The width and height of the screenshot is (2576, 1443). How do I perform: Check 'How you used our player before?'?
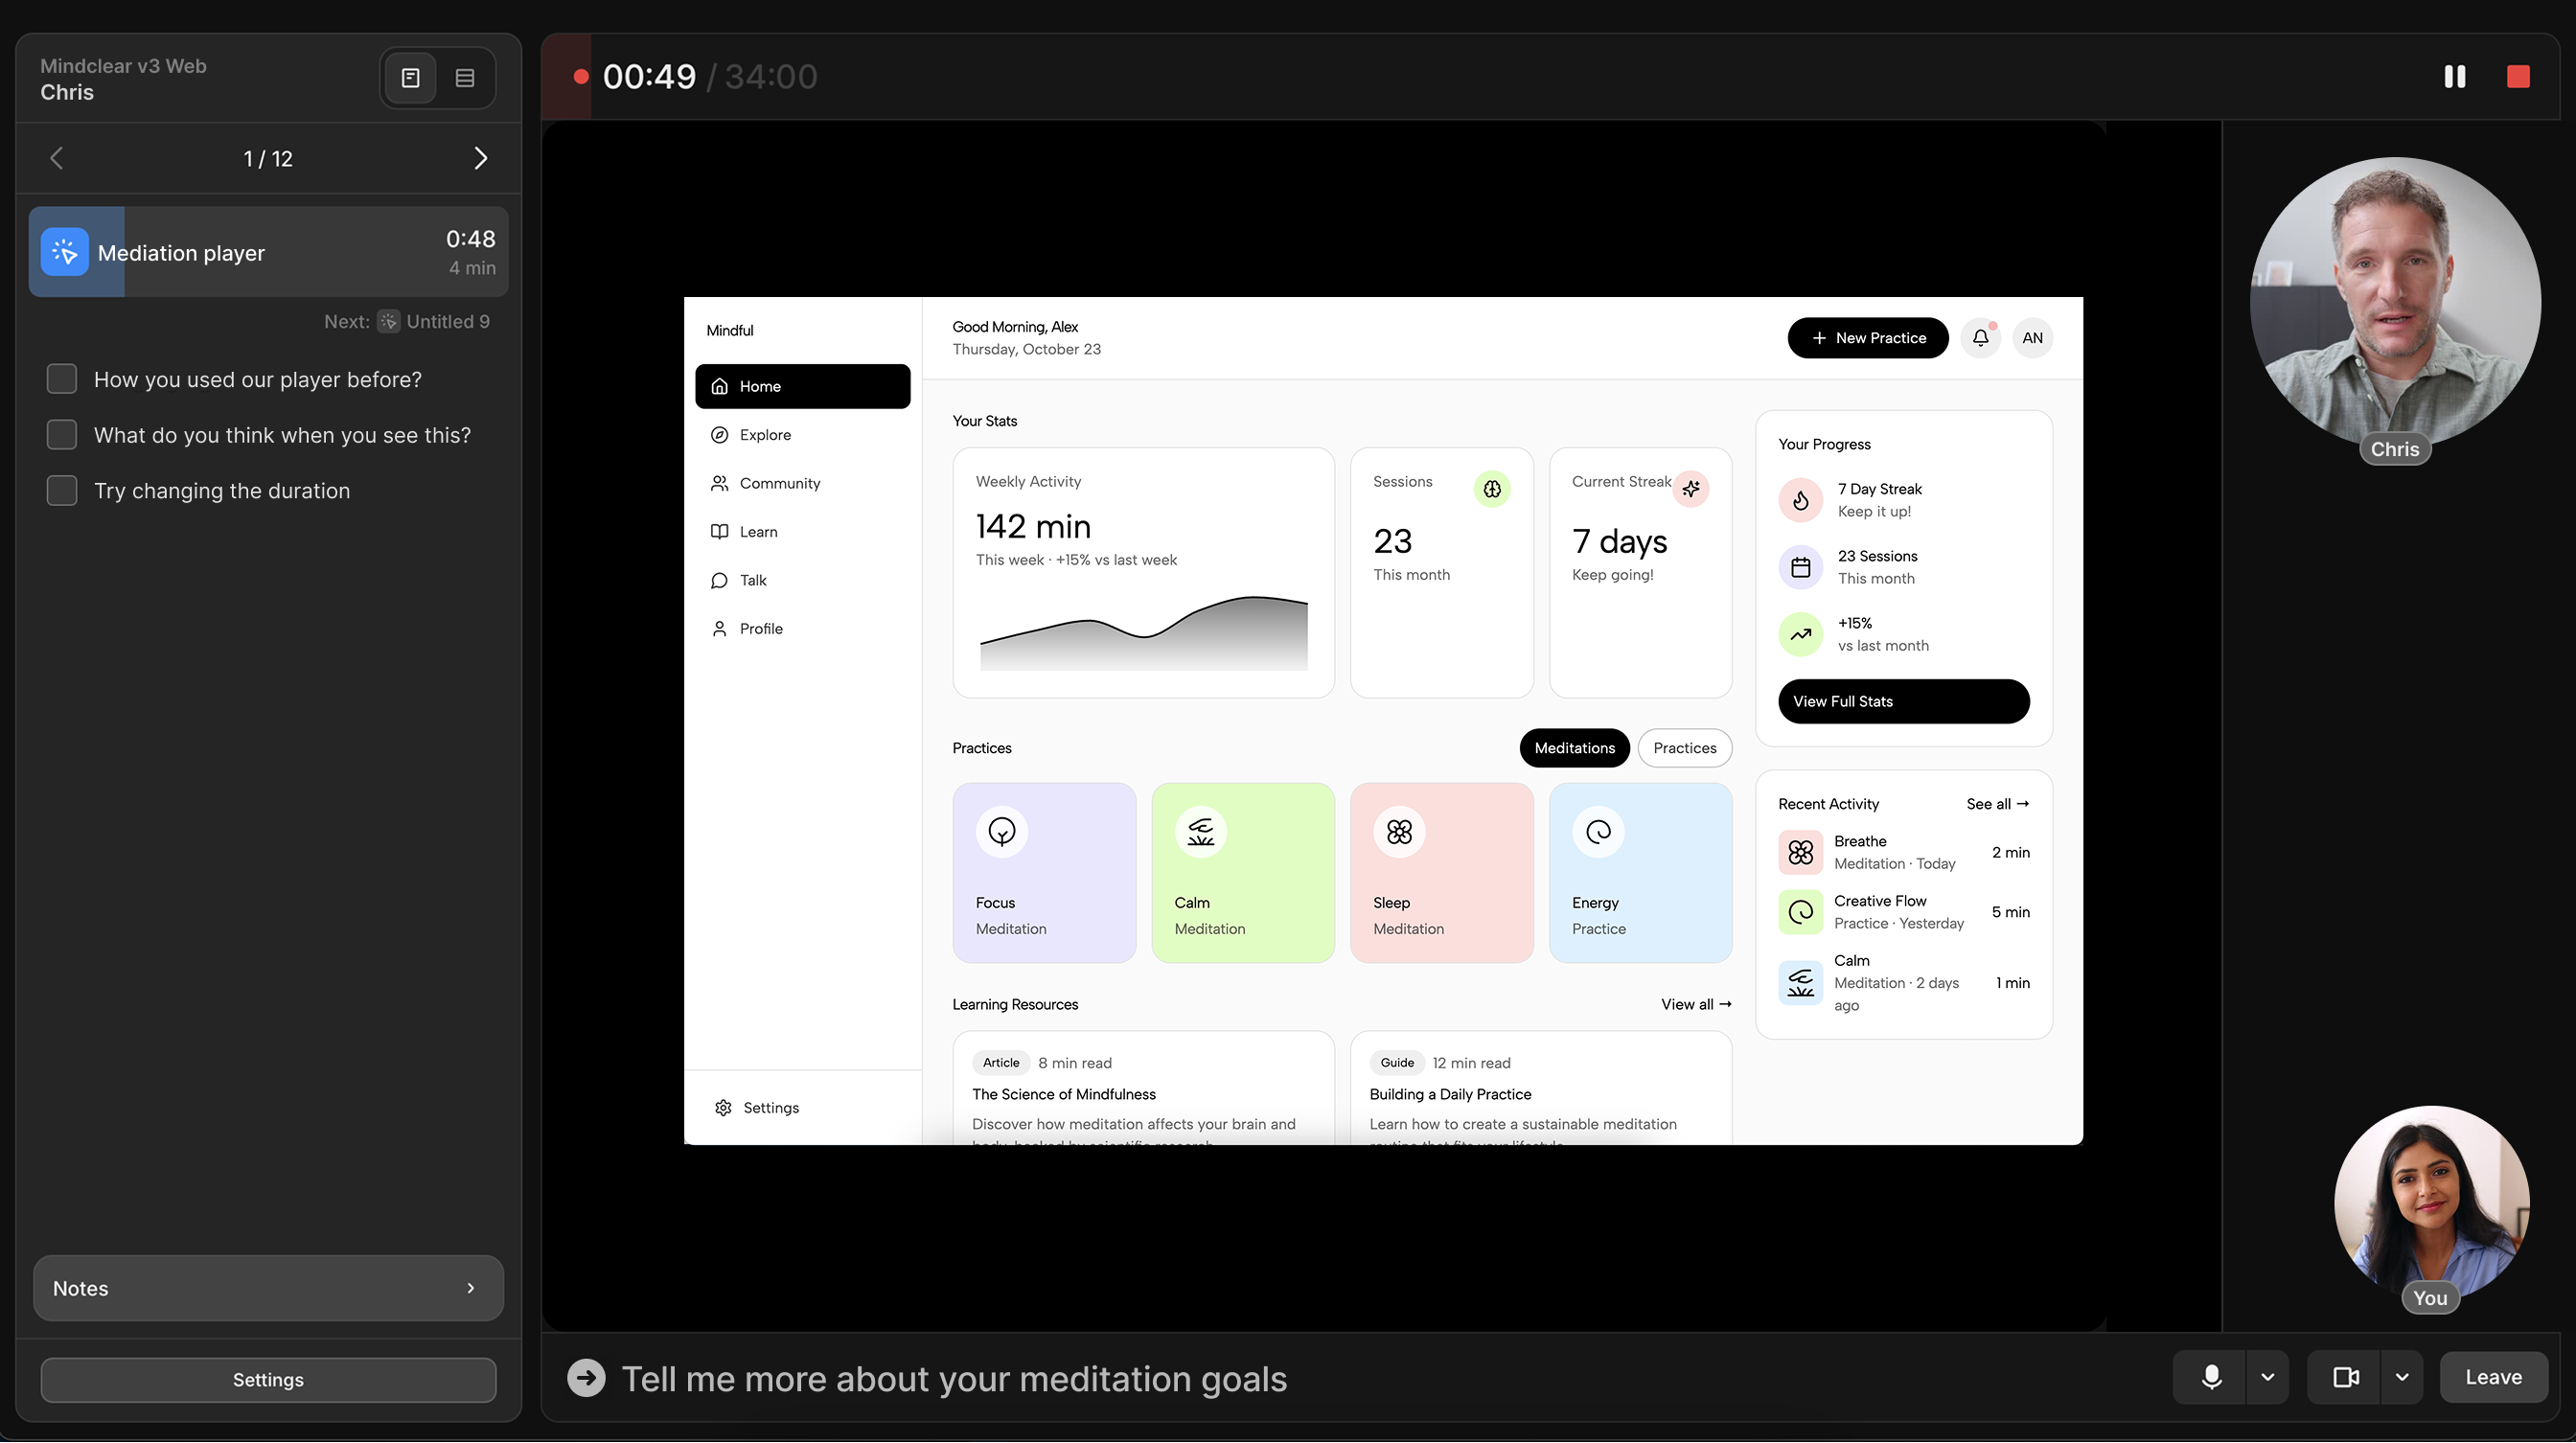(x=62, y=379)
